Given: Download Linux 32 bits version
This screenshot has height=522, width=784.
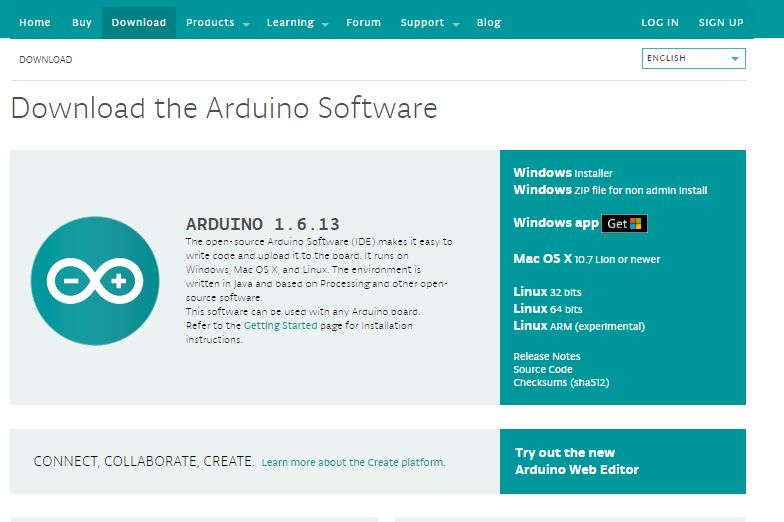Looking at the screenshot, I should pyautogui.click(x=547, y=292).
